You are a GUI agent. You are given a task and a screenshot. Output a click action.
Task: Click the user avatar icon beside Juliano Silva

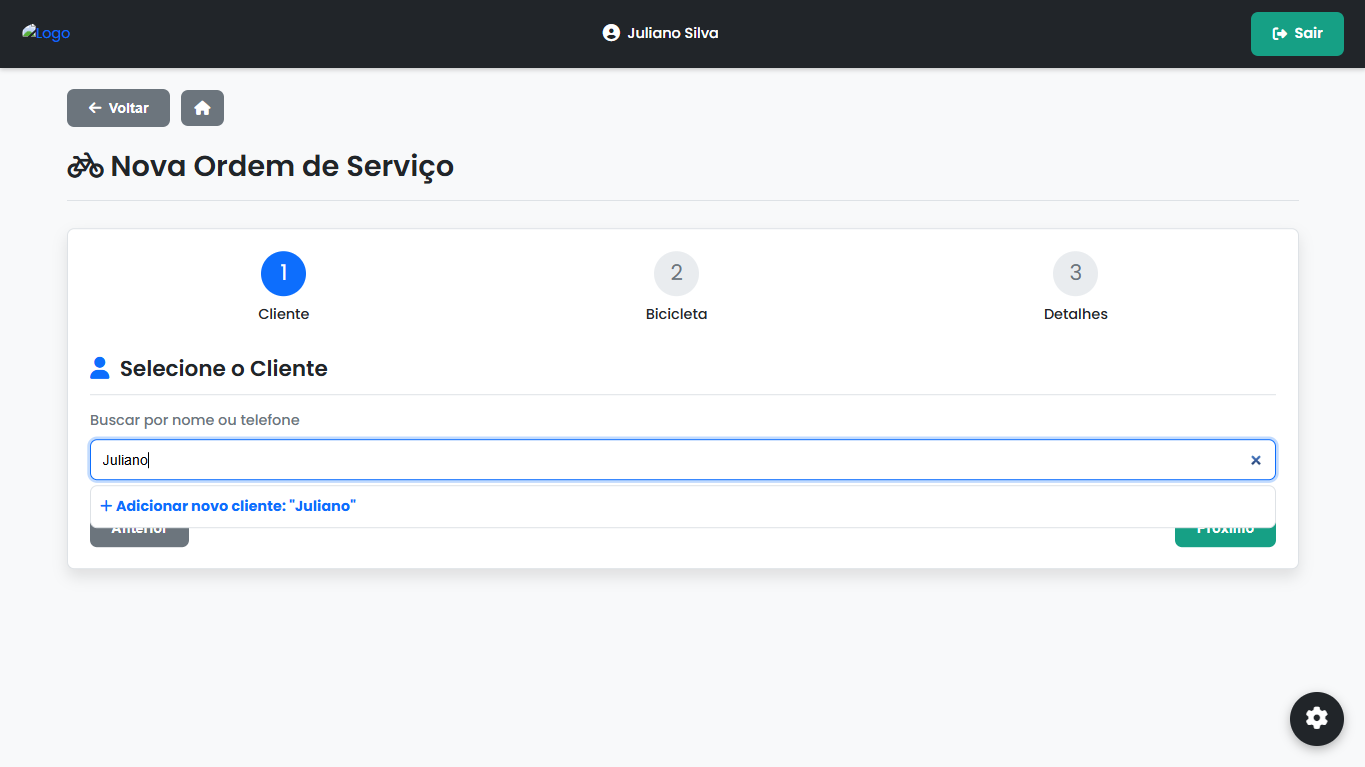click(x=611, y=33)
